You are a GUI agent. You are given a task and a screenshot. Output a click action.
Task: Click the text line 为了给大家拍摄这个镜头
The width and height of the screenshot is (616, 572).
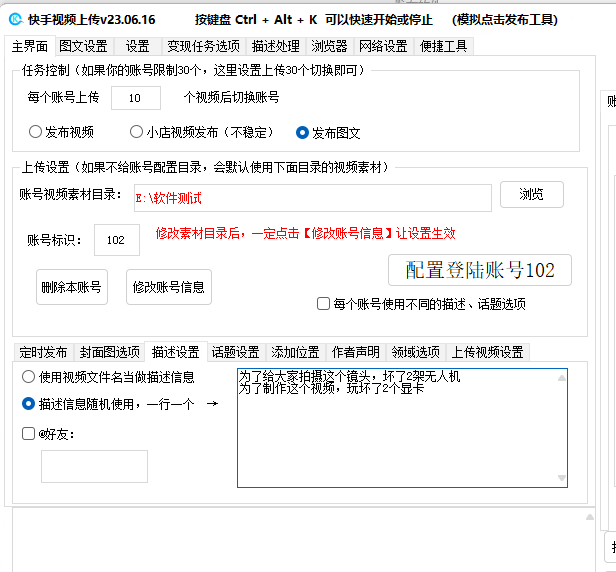point(349,376)
